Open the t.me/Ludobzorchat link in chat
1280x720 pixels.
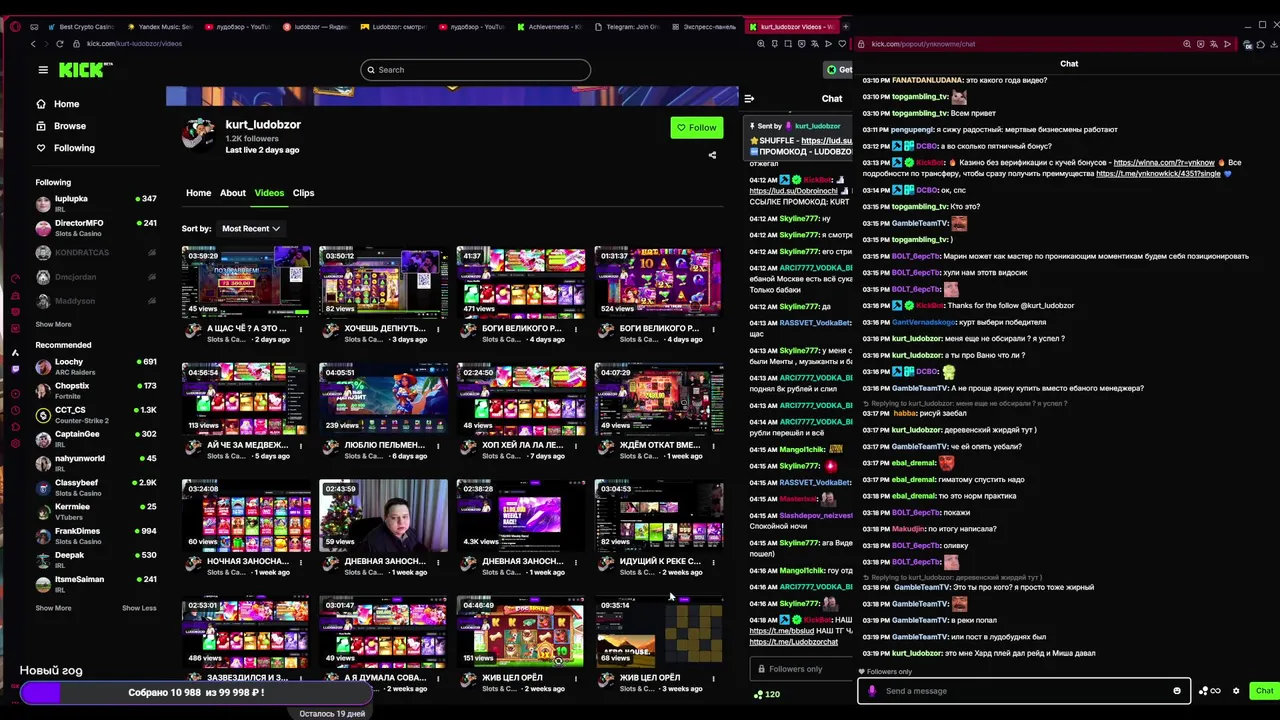[794, 641]
